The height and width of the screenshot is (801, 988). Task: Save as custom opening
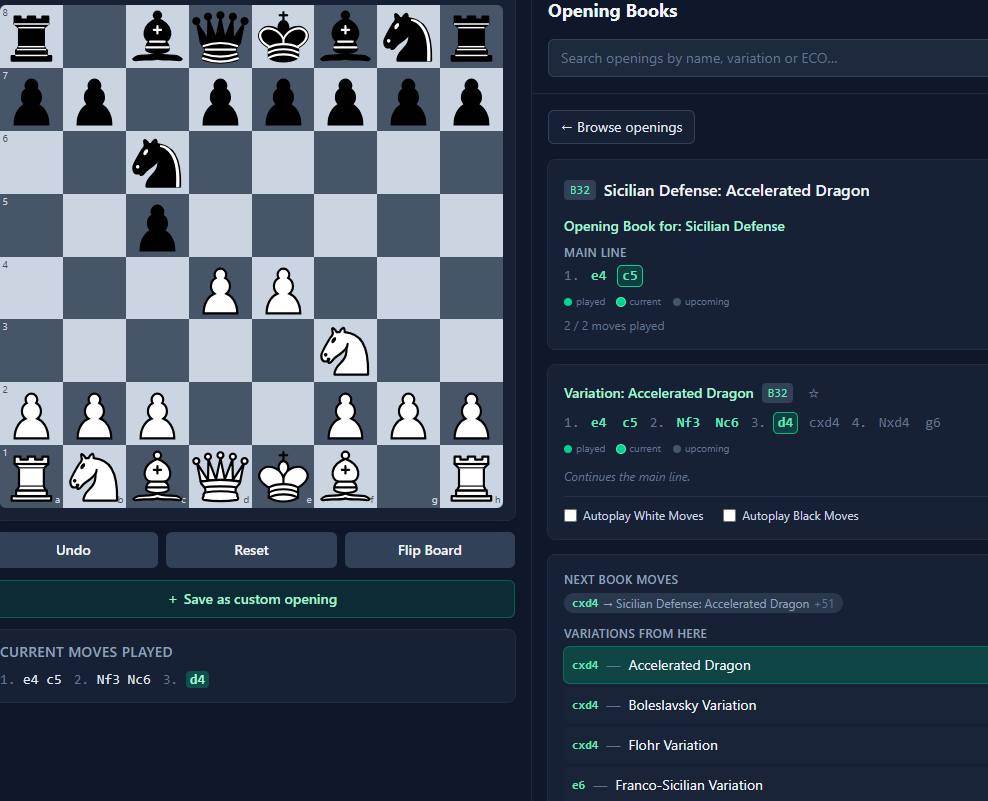tap(253, 599)
